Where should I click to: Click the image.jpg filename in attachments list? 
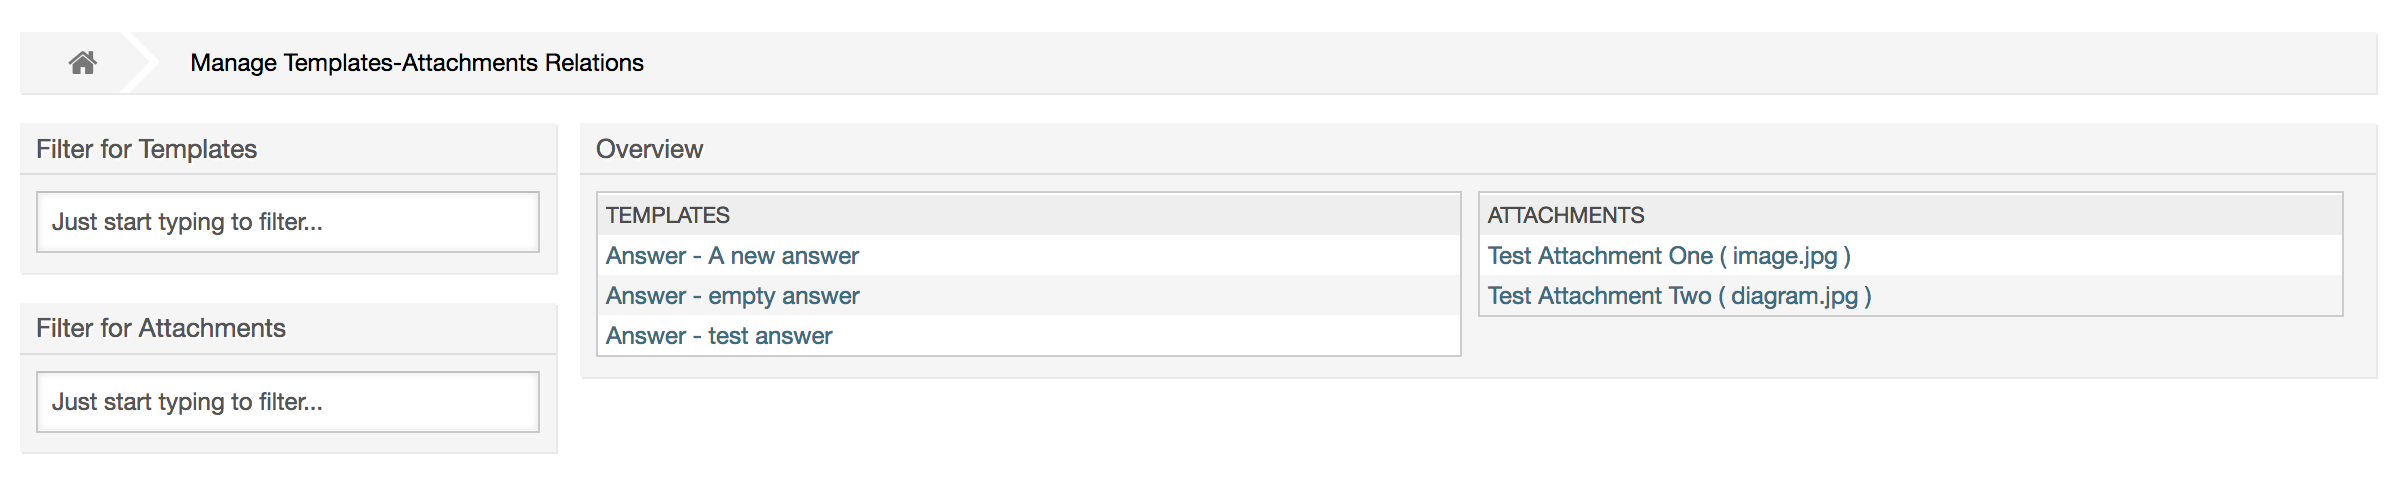click(1785, 256)
